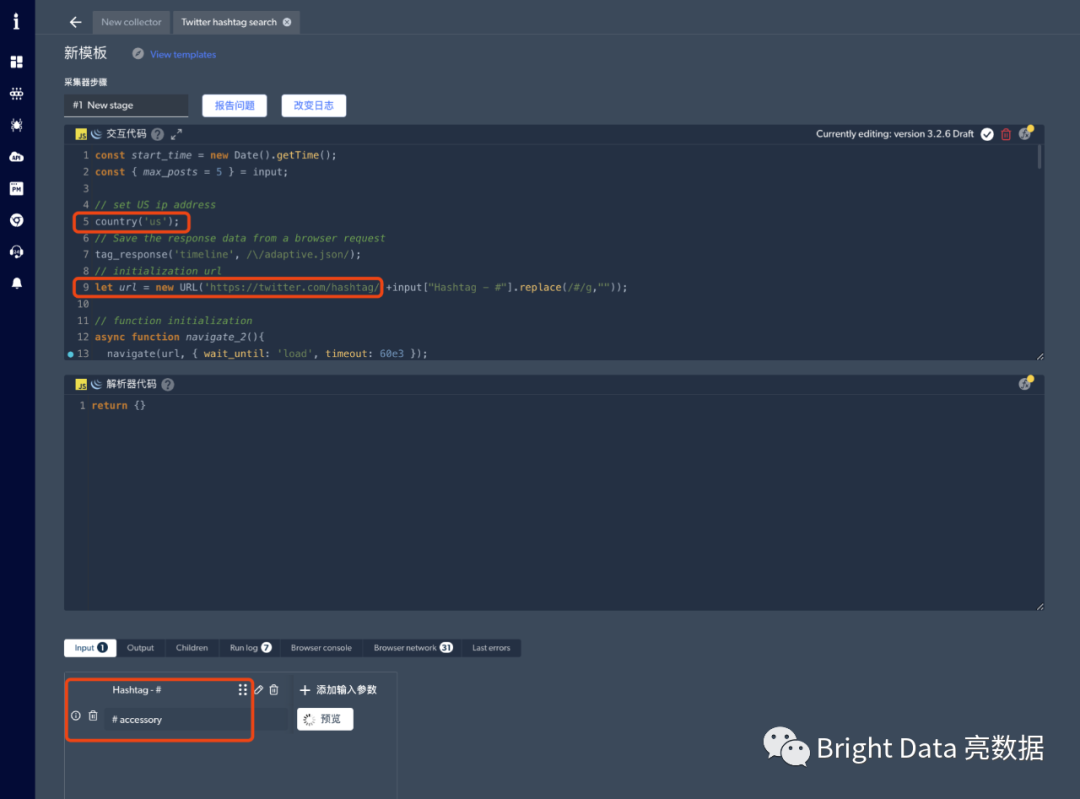Select the Run log tab

click(250, 647)
